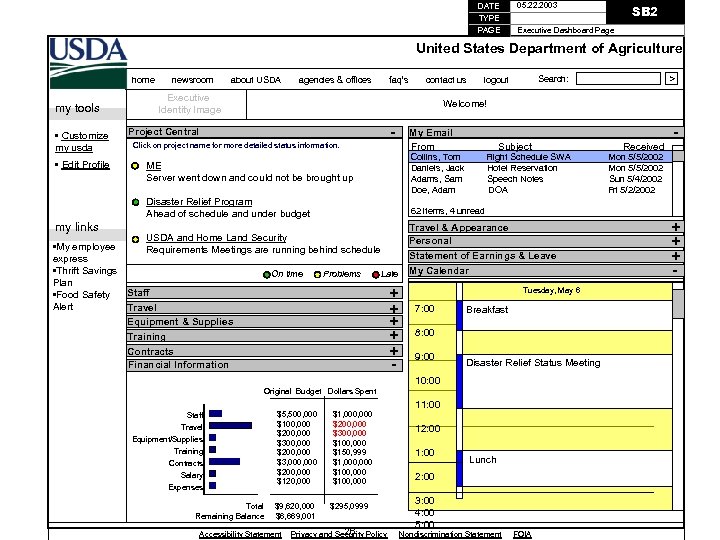Screen dimensions: 720x540
Task: Click the Executive Identity Image placeholder
Action: pos(187,104)
